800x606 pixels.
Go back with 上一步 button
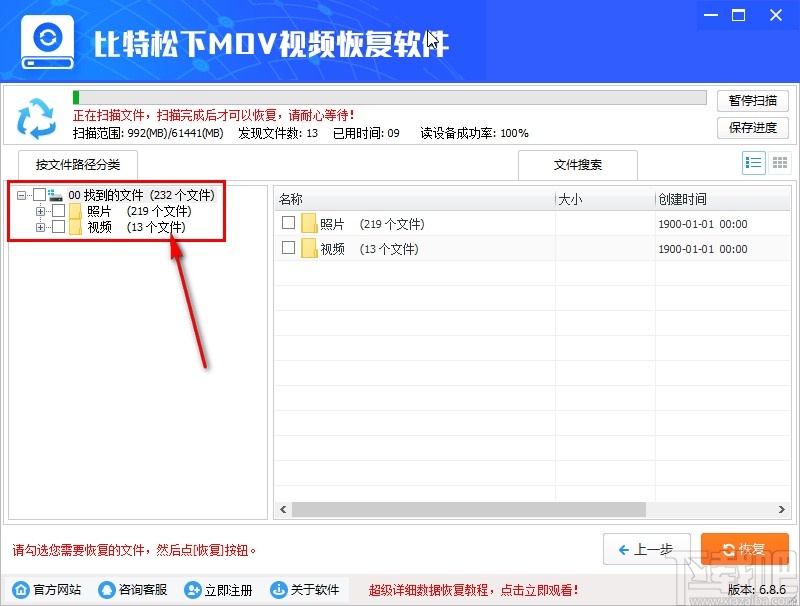click(x=646, y=549)
